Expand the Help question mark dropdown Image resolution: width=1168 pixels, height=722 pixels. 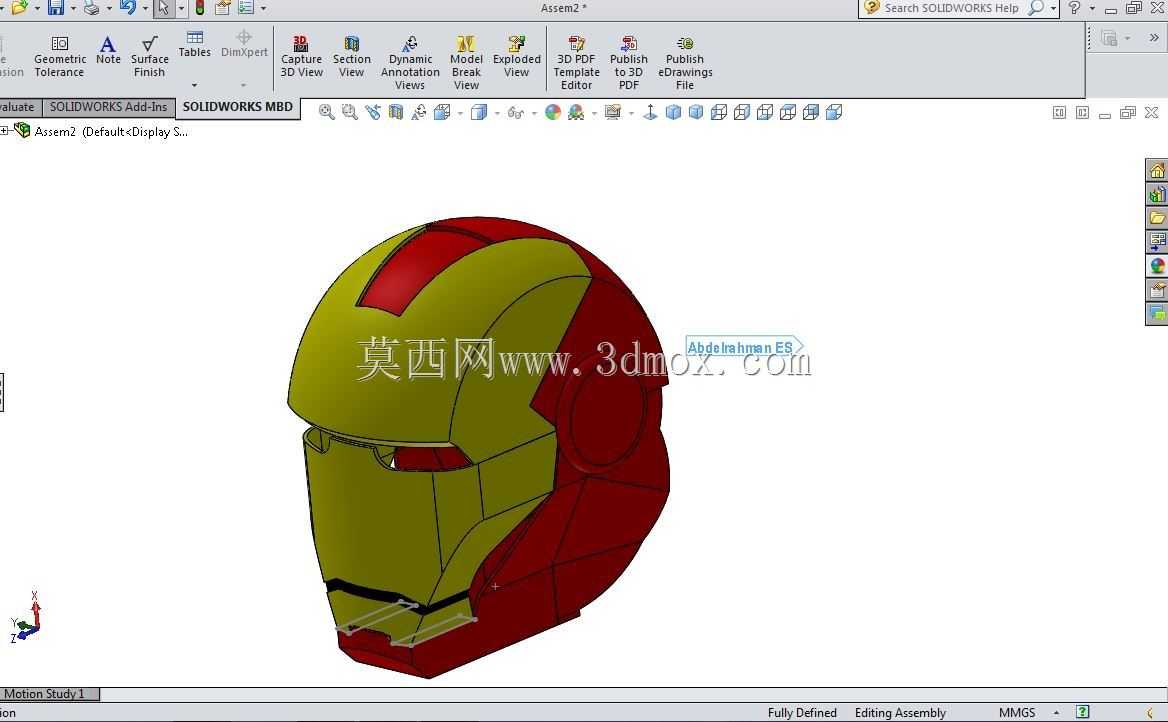(1092, 8)
